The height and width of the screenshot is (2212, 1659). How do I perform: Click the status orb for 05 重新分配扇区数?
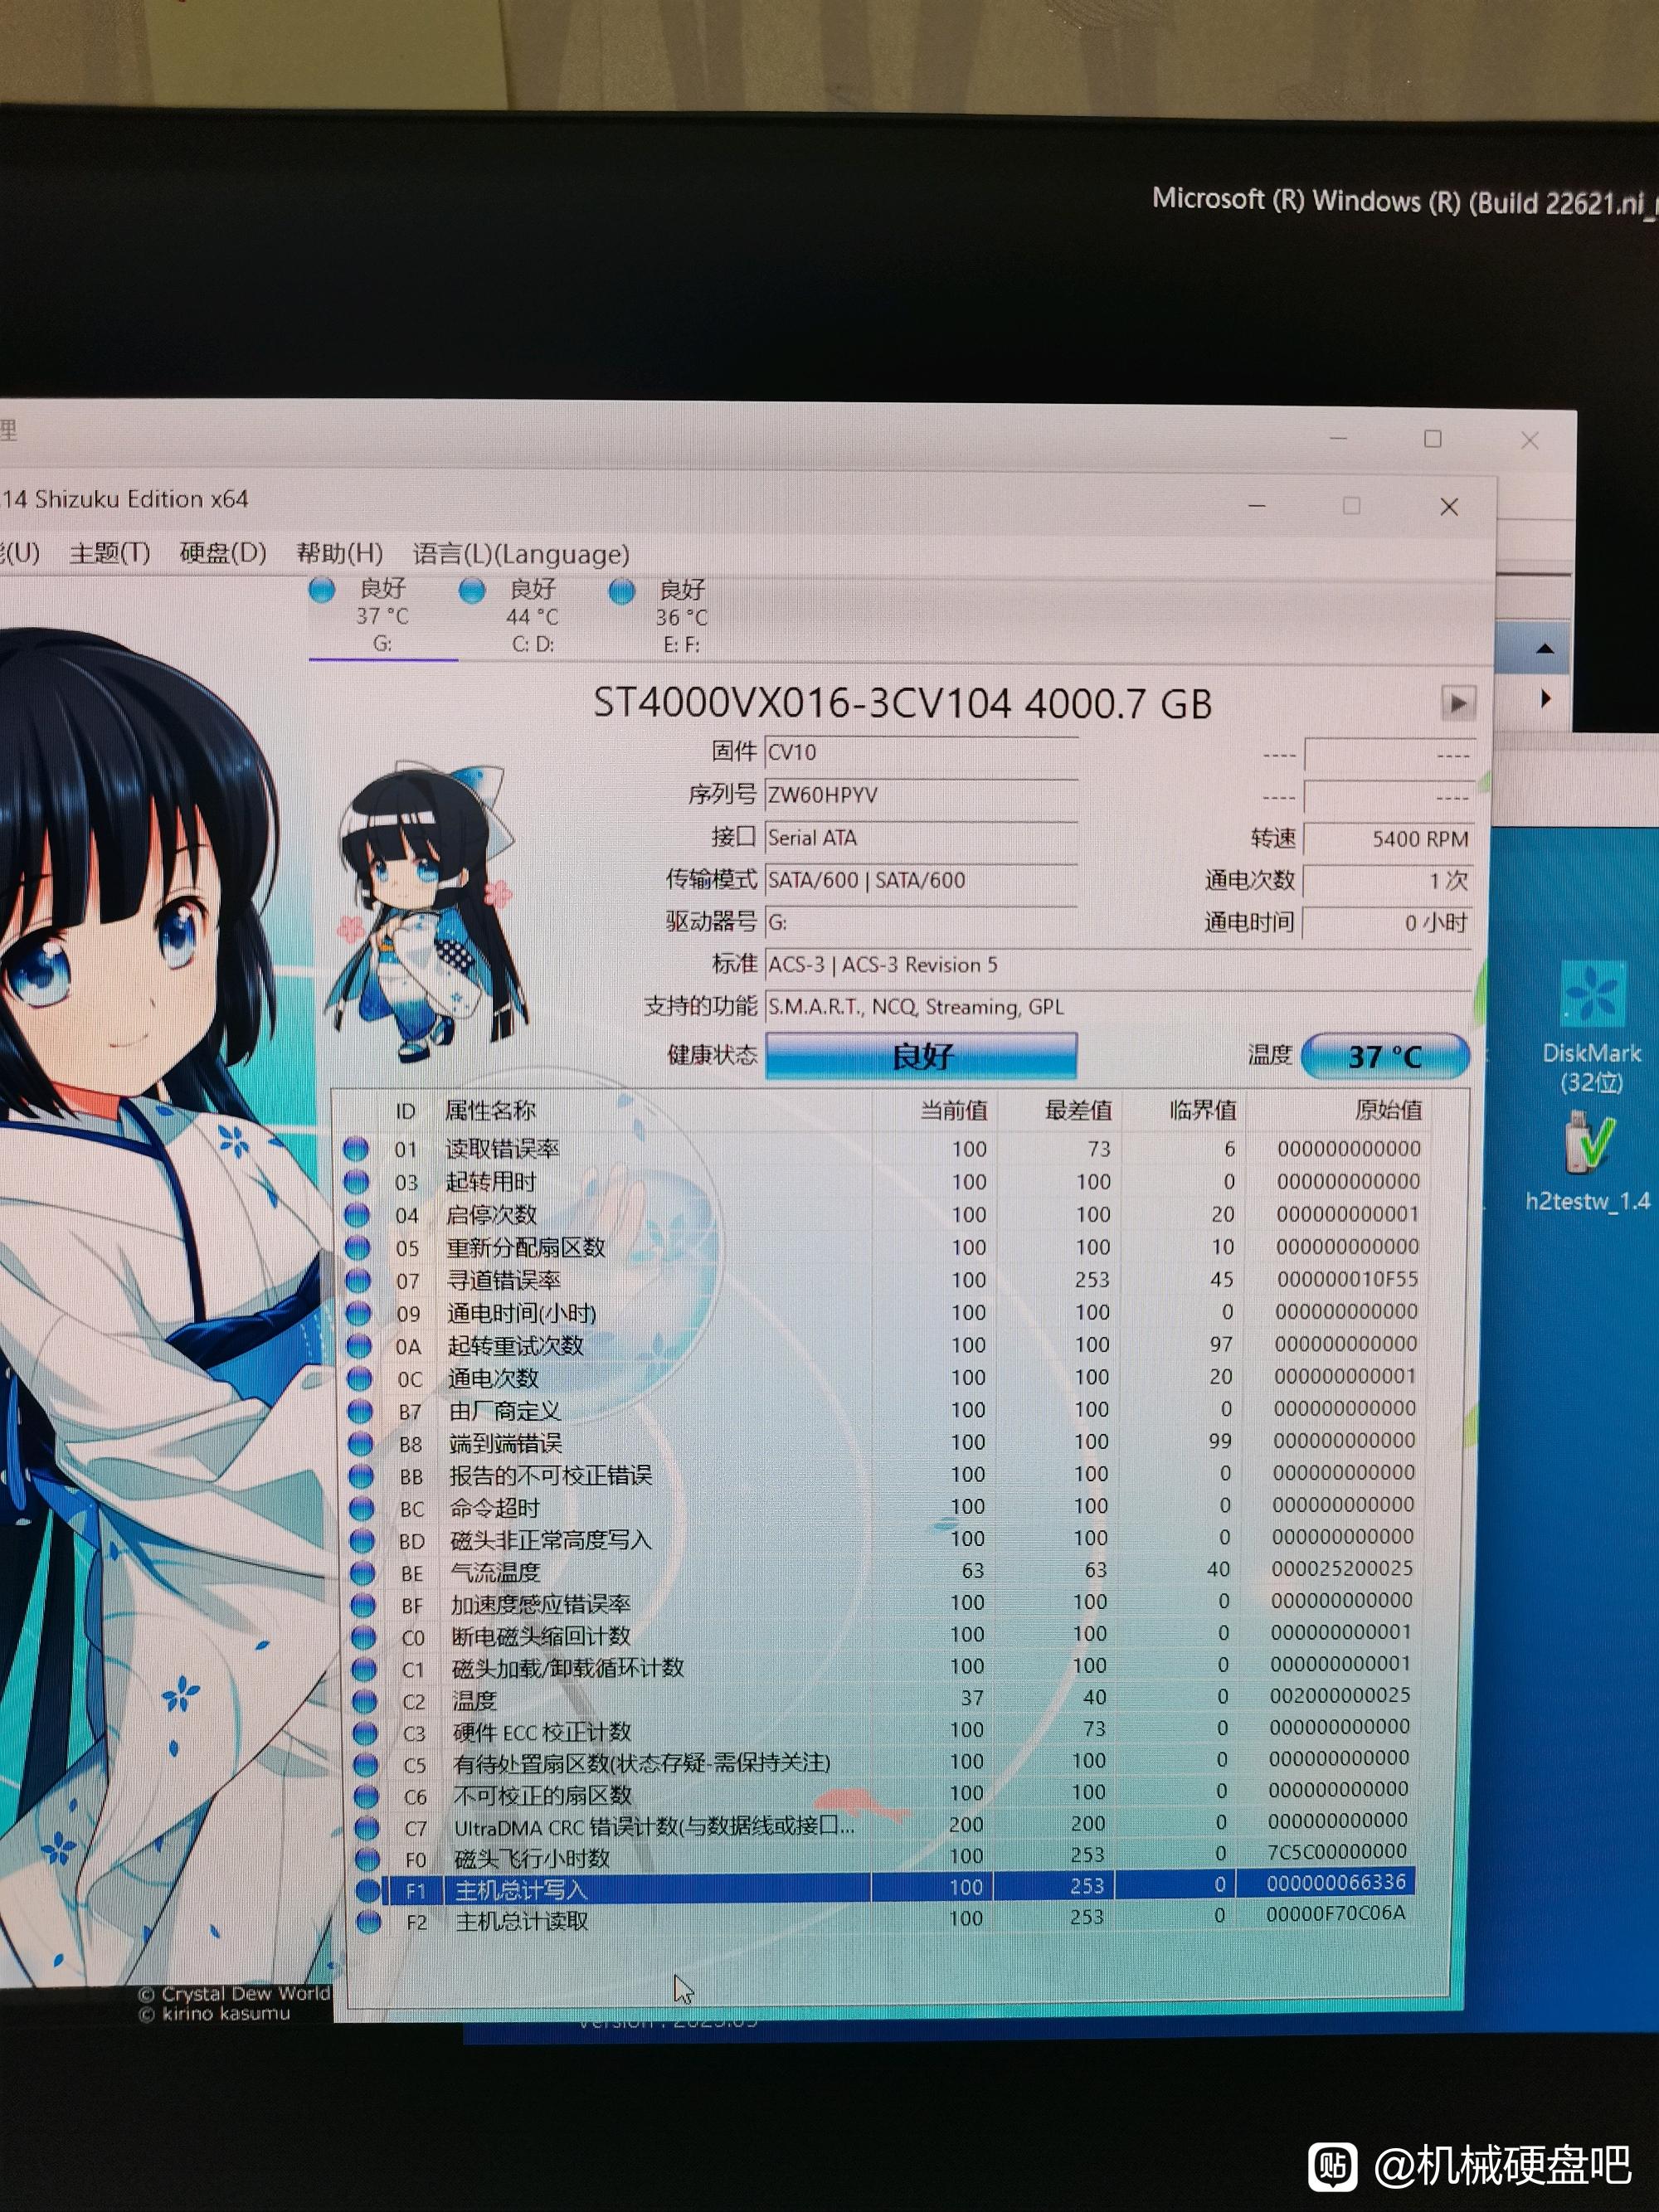coord(358,1248)
